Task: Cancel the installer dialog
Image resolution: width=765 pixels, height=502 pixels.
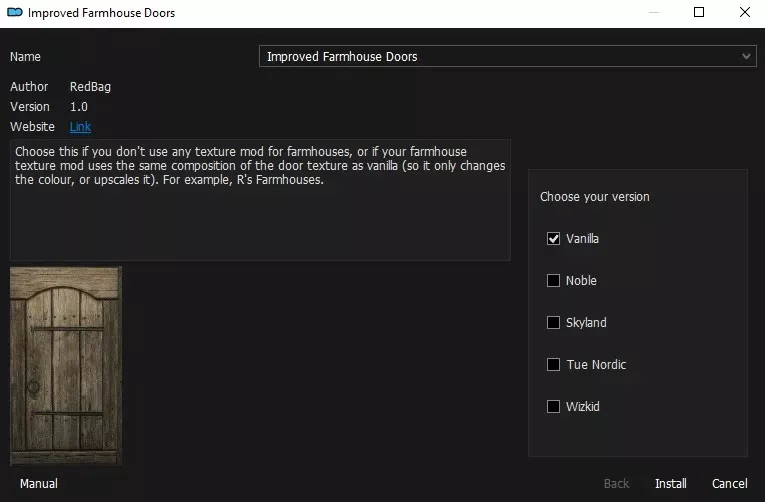Action: [729, 483]
